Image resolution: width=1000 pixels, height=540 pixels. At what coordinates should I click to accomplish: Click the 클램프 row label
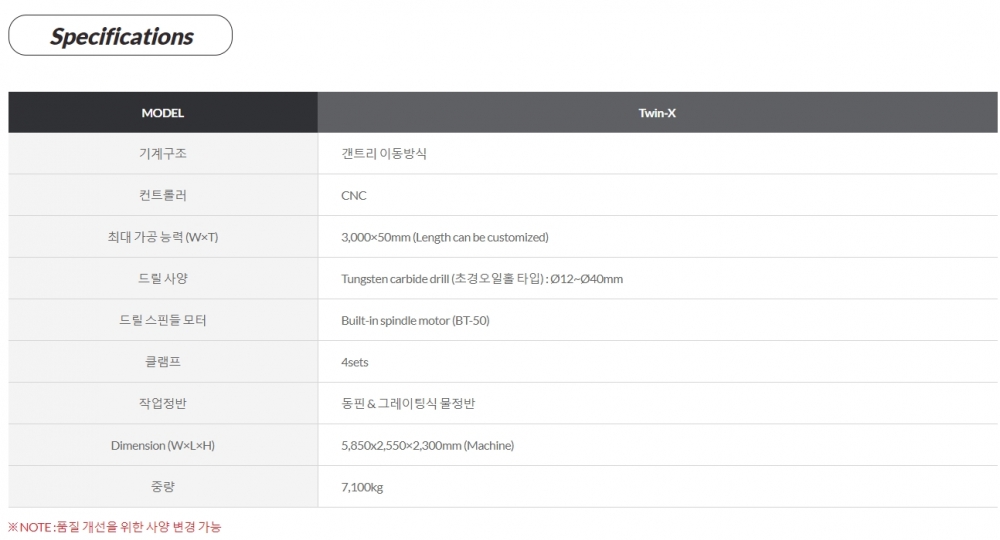point(163,362)
